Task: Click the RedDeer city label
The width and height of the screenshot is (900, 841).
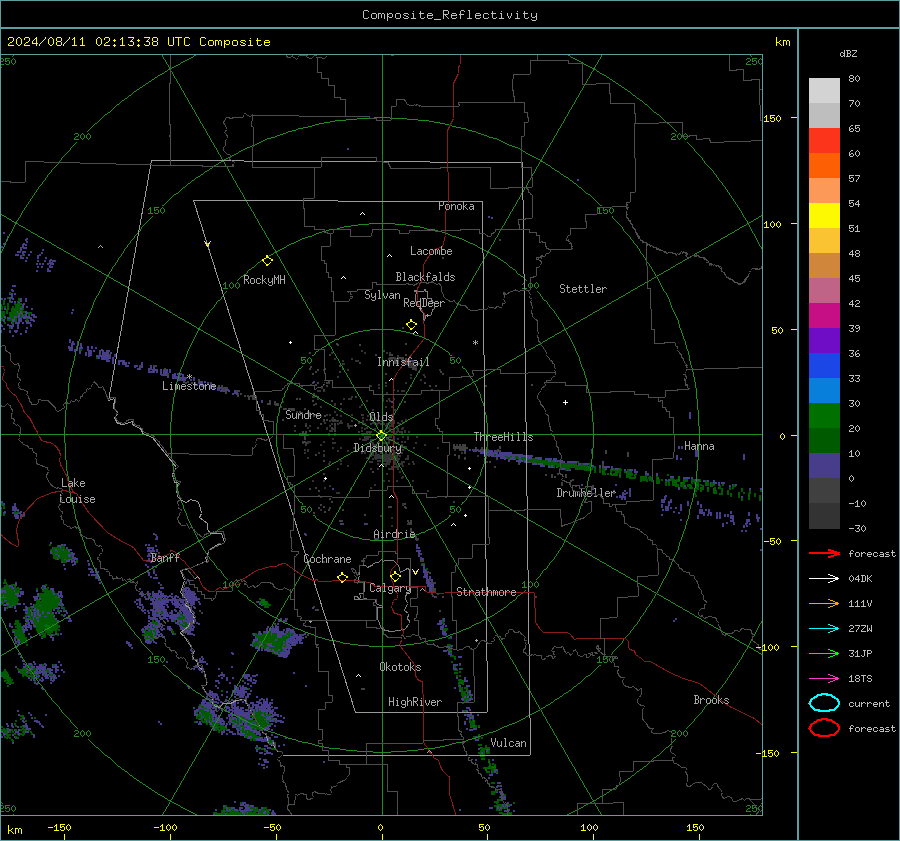Action: pyautogui.click(x=424, y=303)
